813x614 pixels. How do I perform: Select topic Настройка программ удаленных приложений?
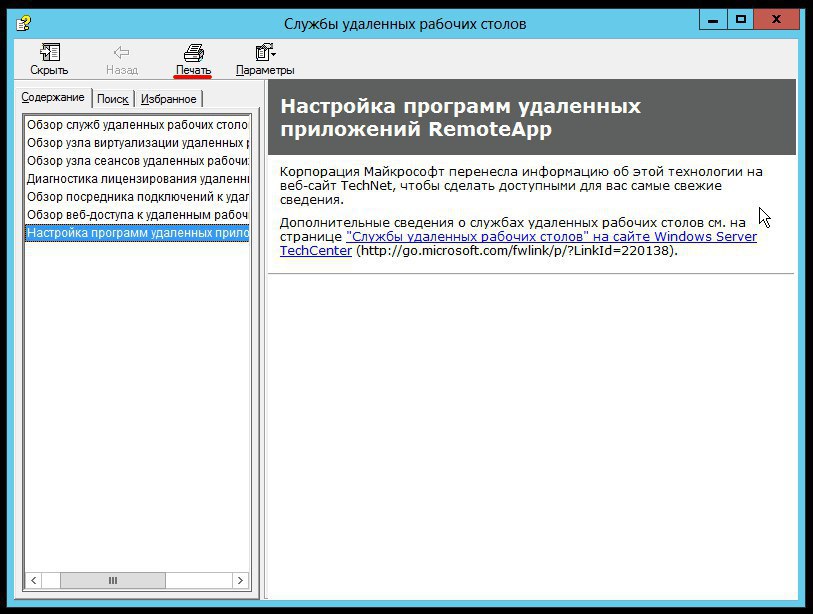(137, 233)
